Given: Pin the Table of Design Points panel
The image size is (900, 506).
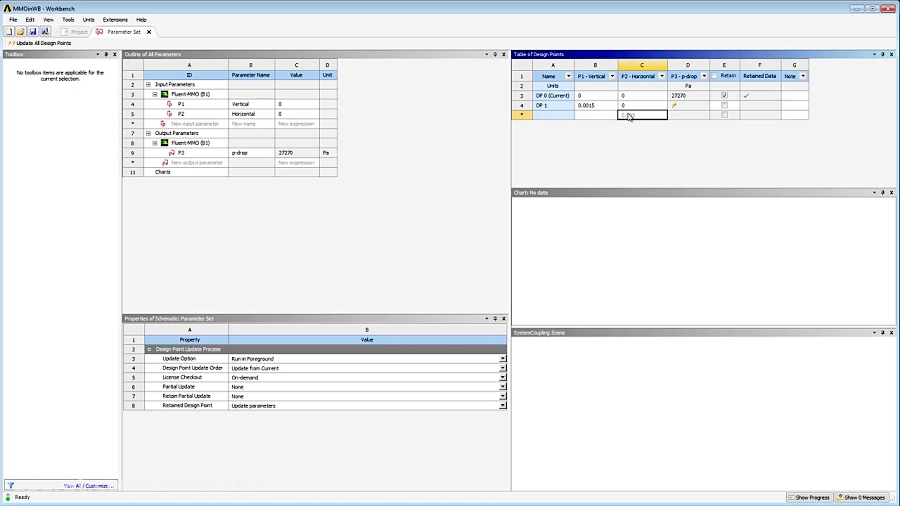Looking at the screenshot, I should (x=887, y=54).
